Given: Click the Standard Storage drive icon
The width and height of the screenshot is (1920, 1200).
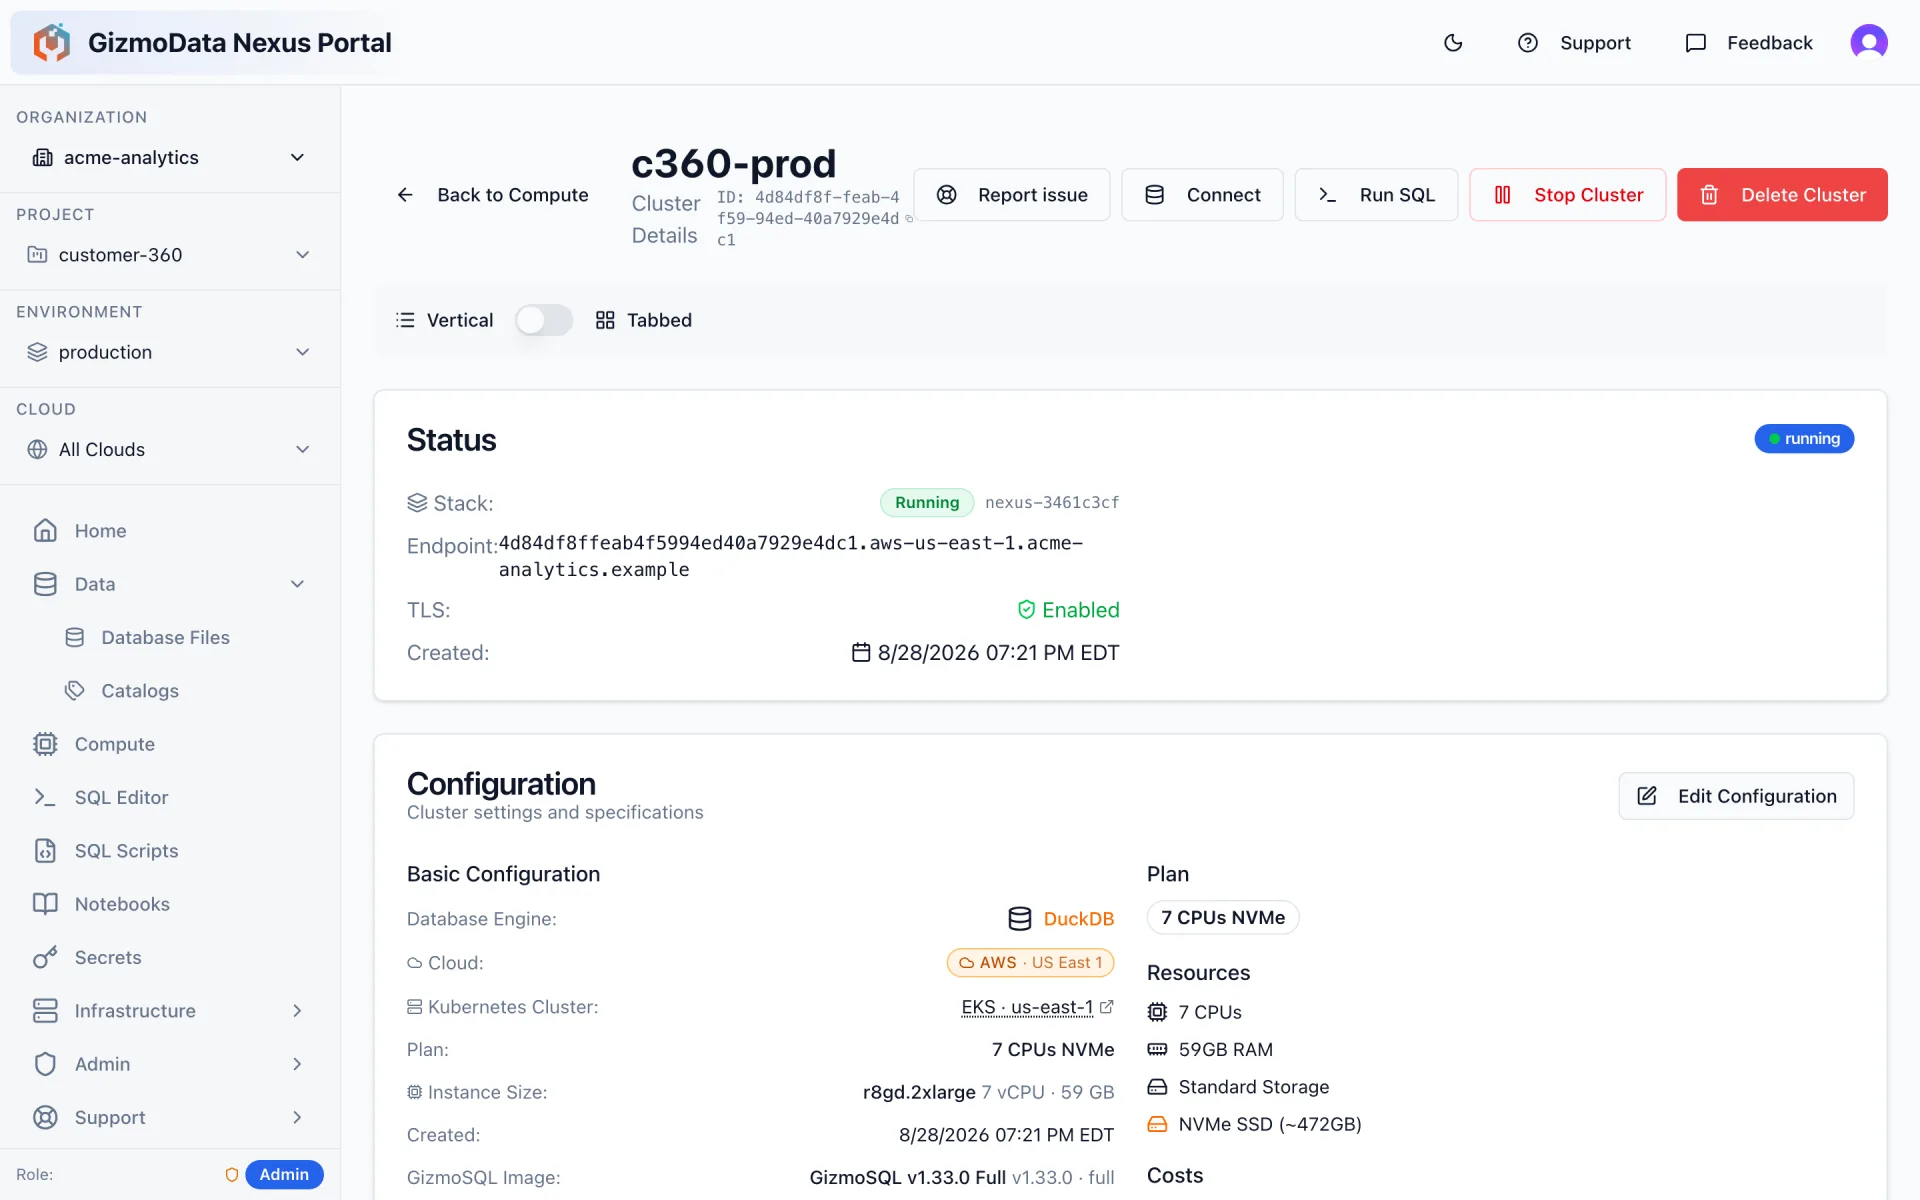Looking at the screenshot, I should pyautogui.click(x=1157, y=1087).
